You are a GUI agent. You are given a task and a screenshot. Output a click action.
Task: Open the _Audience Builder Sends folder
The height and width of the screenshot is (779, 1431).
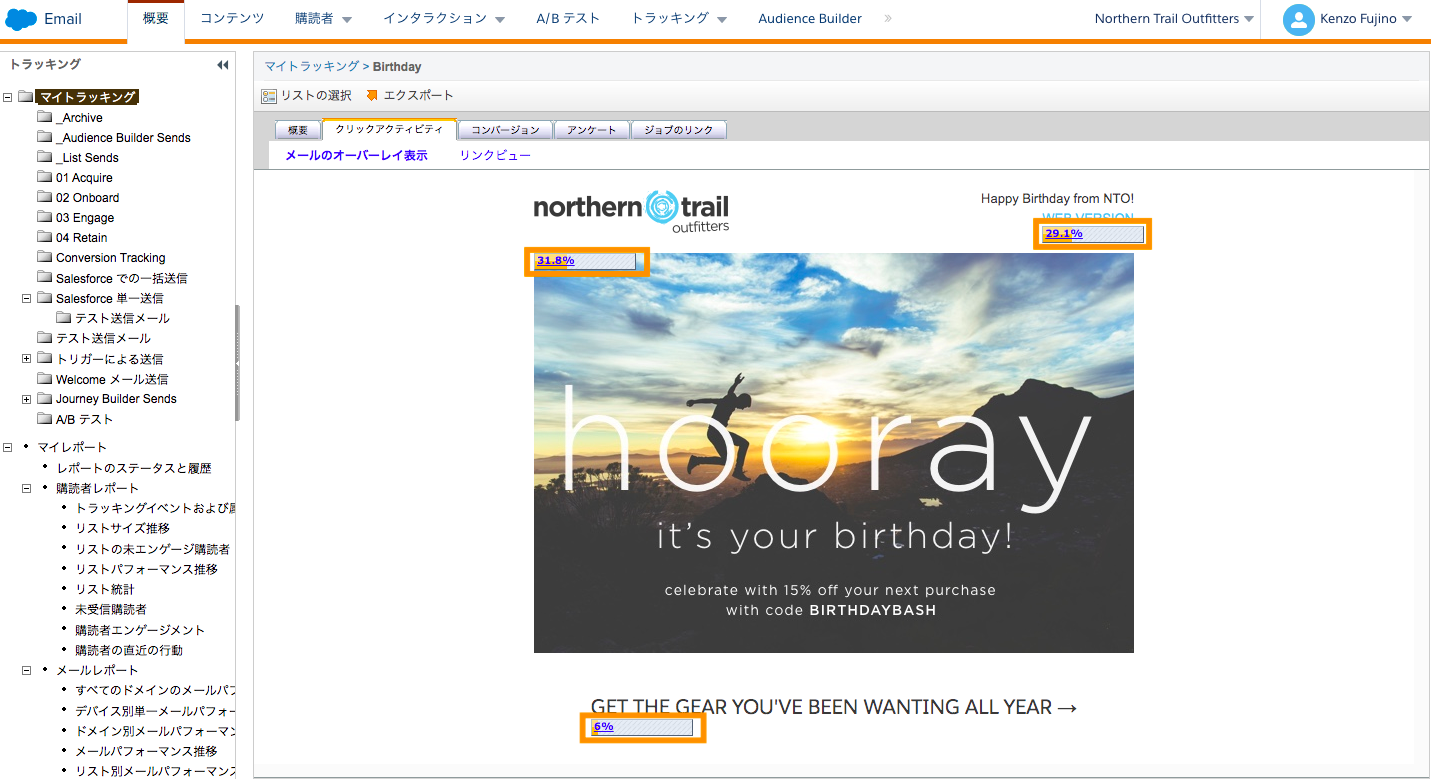tap(123, 138)
